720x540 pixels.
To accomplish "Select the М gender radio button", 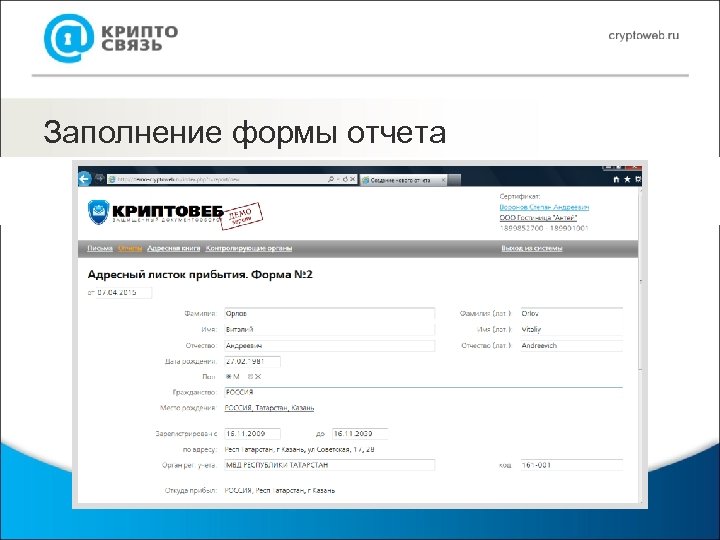I will point(228,377).
